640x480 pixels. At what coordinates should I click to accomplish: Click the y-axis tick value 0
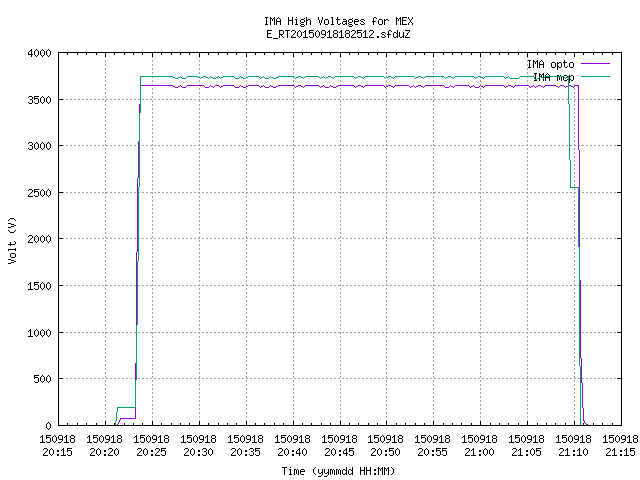[x=49, y=426]
